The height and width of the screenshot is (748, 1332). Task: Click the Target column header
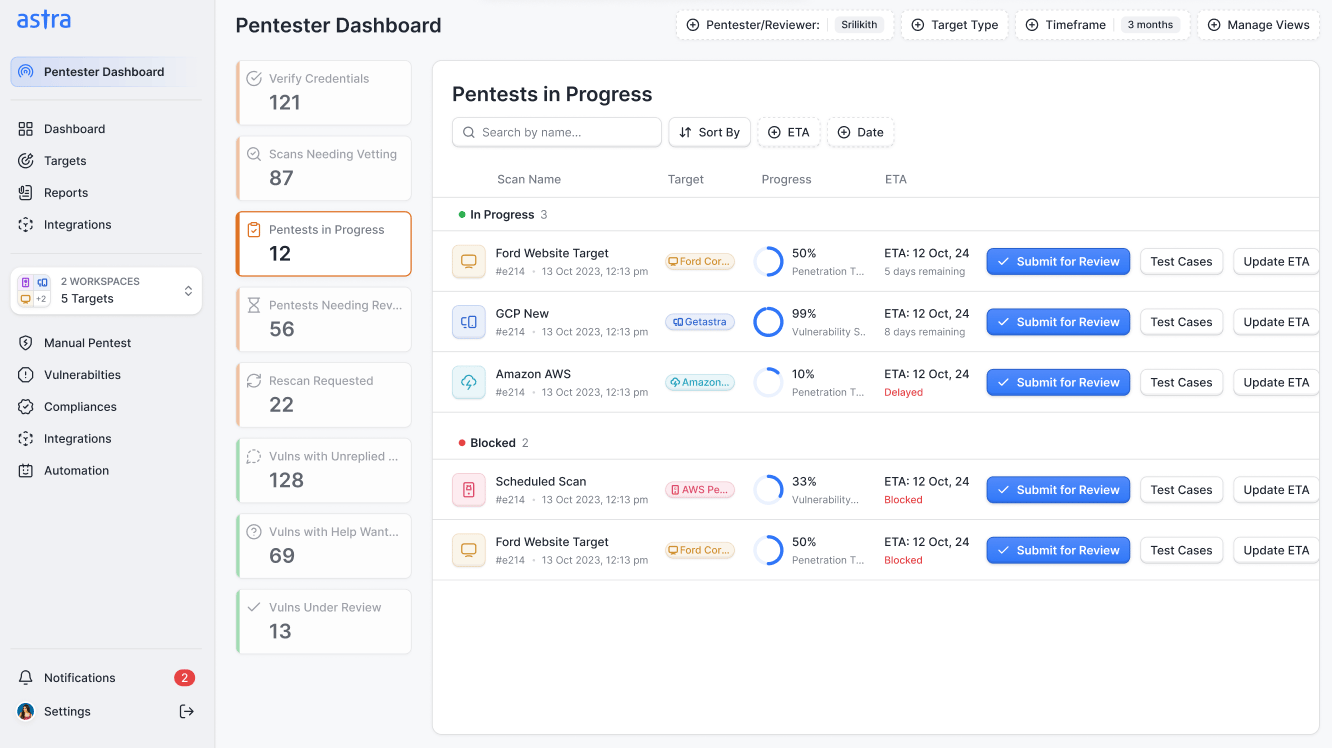click(x=686, y=180)
